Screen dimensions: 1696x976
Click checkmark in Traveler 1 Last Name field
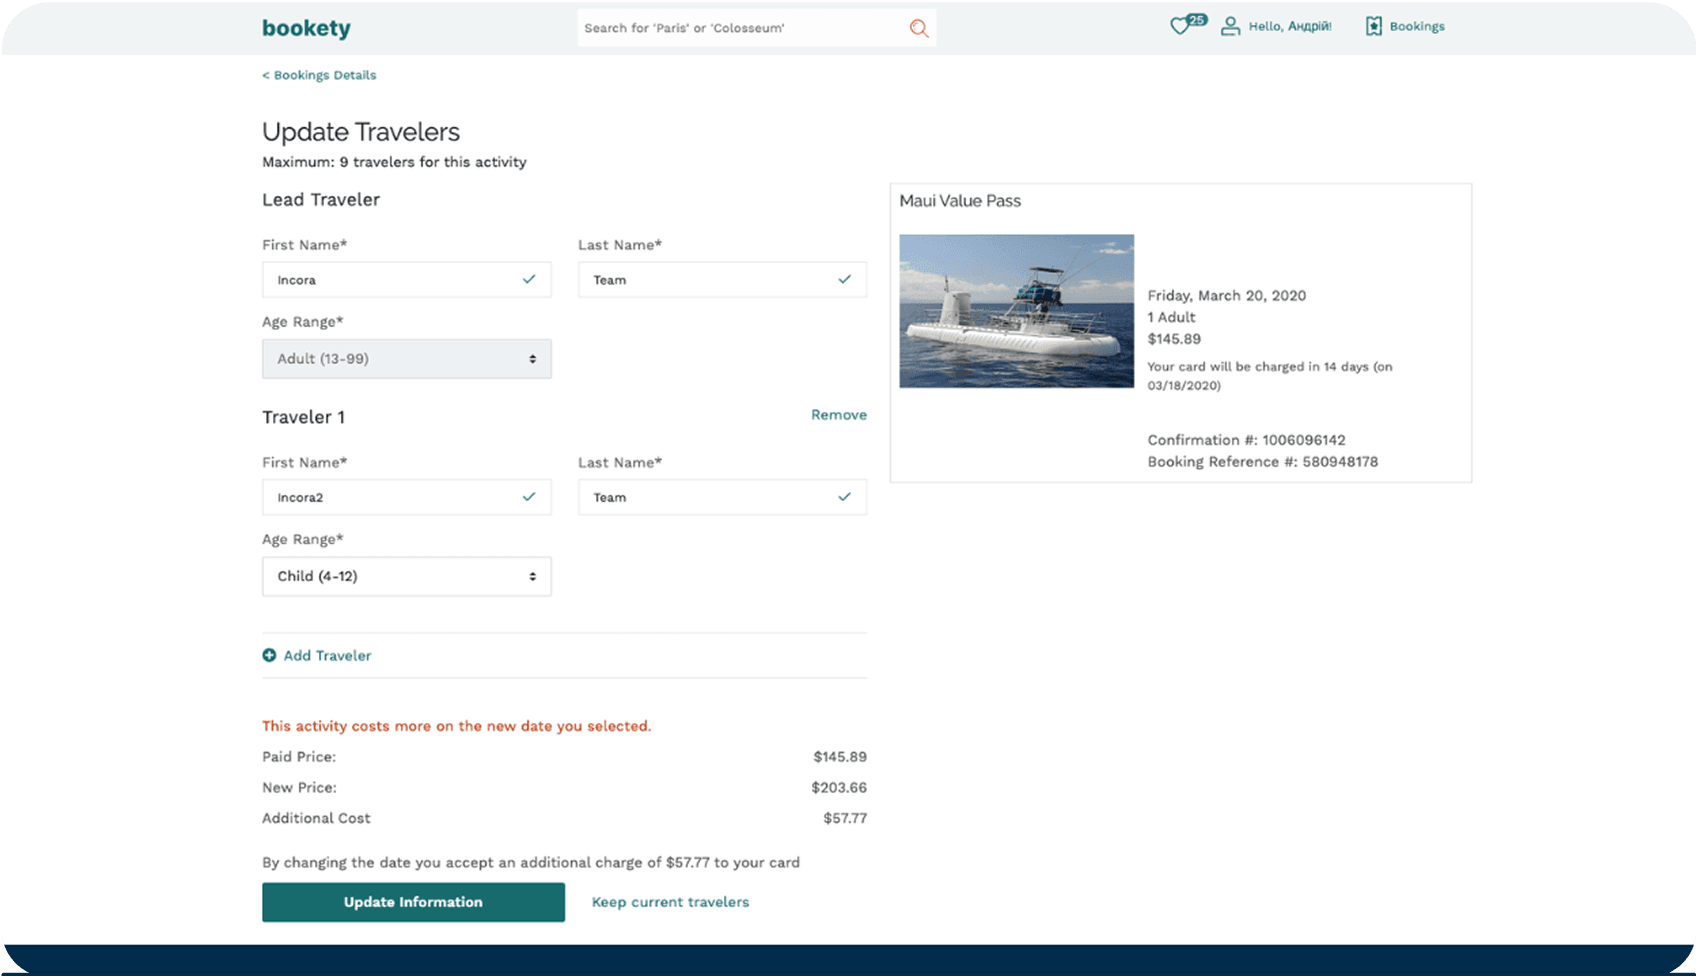(x=845, y=497)
